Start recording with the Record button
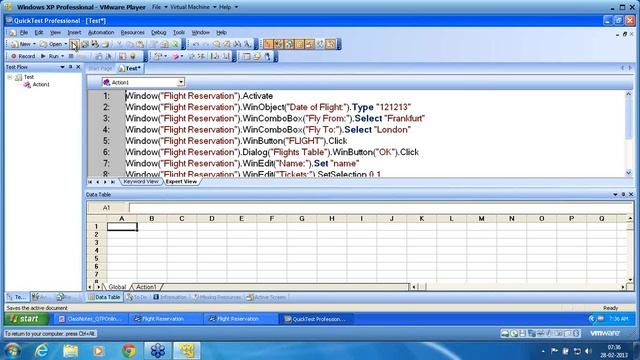 (23, 56)
